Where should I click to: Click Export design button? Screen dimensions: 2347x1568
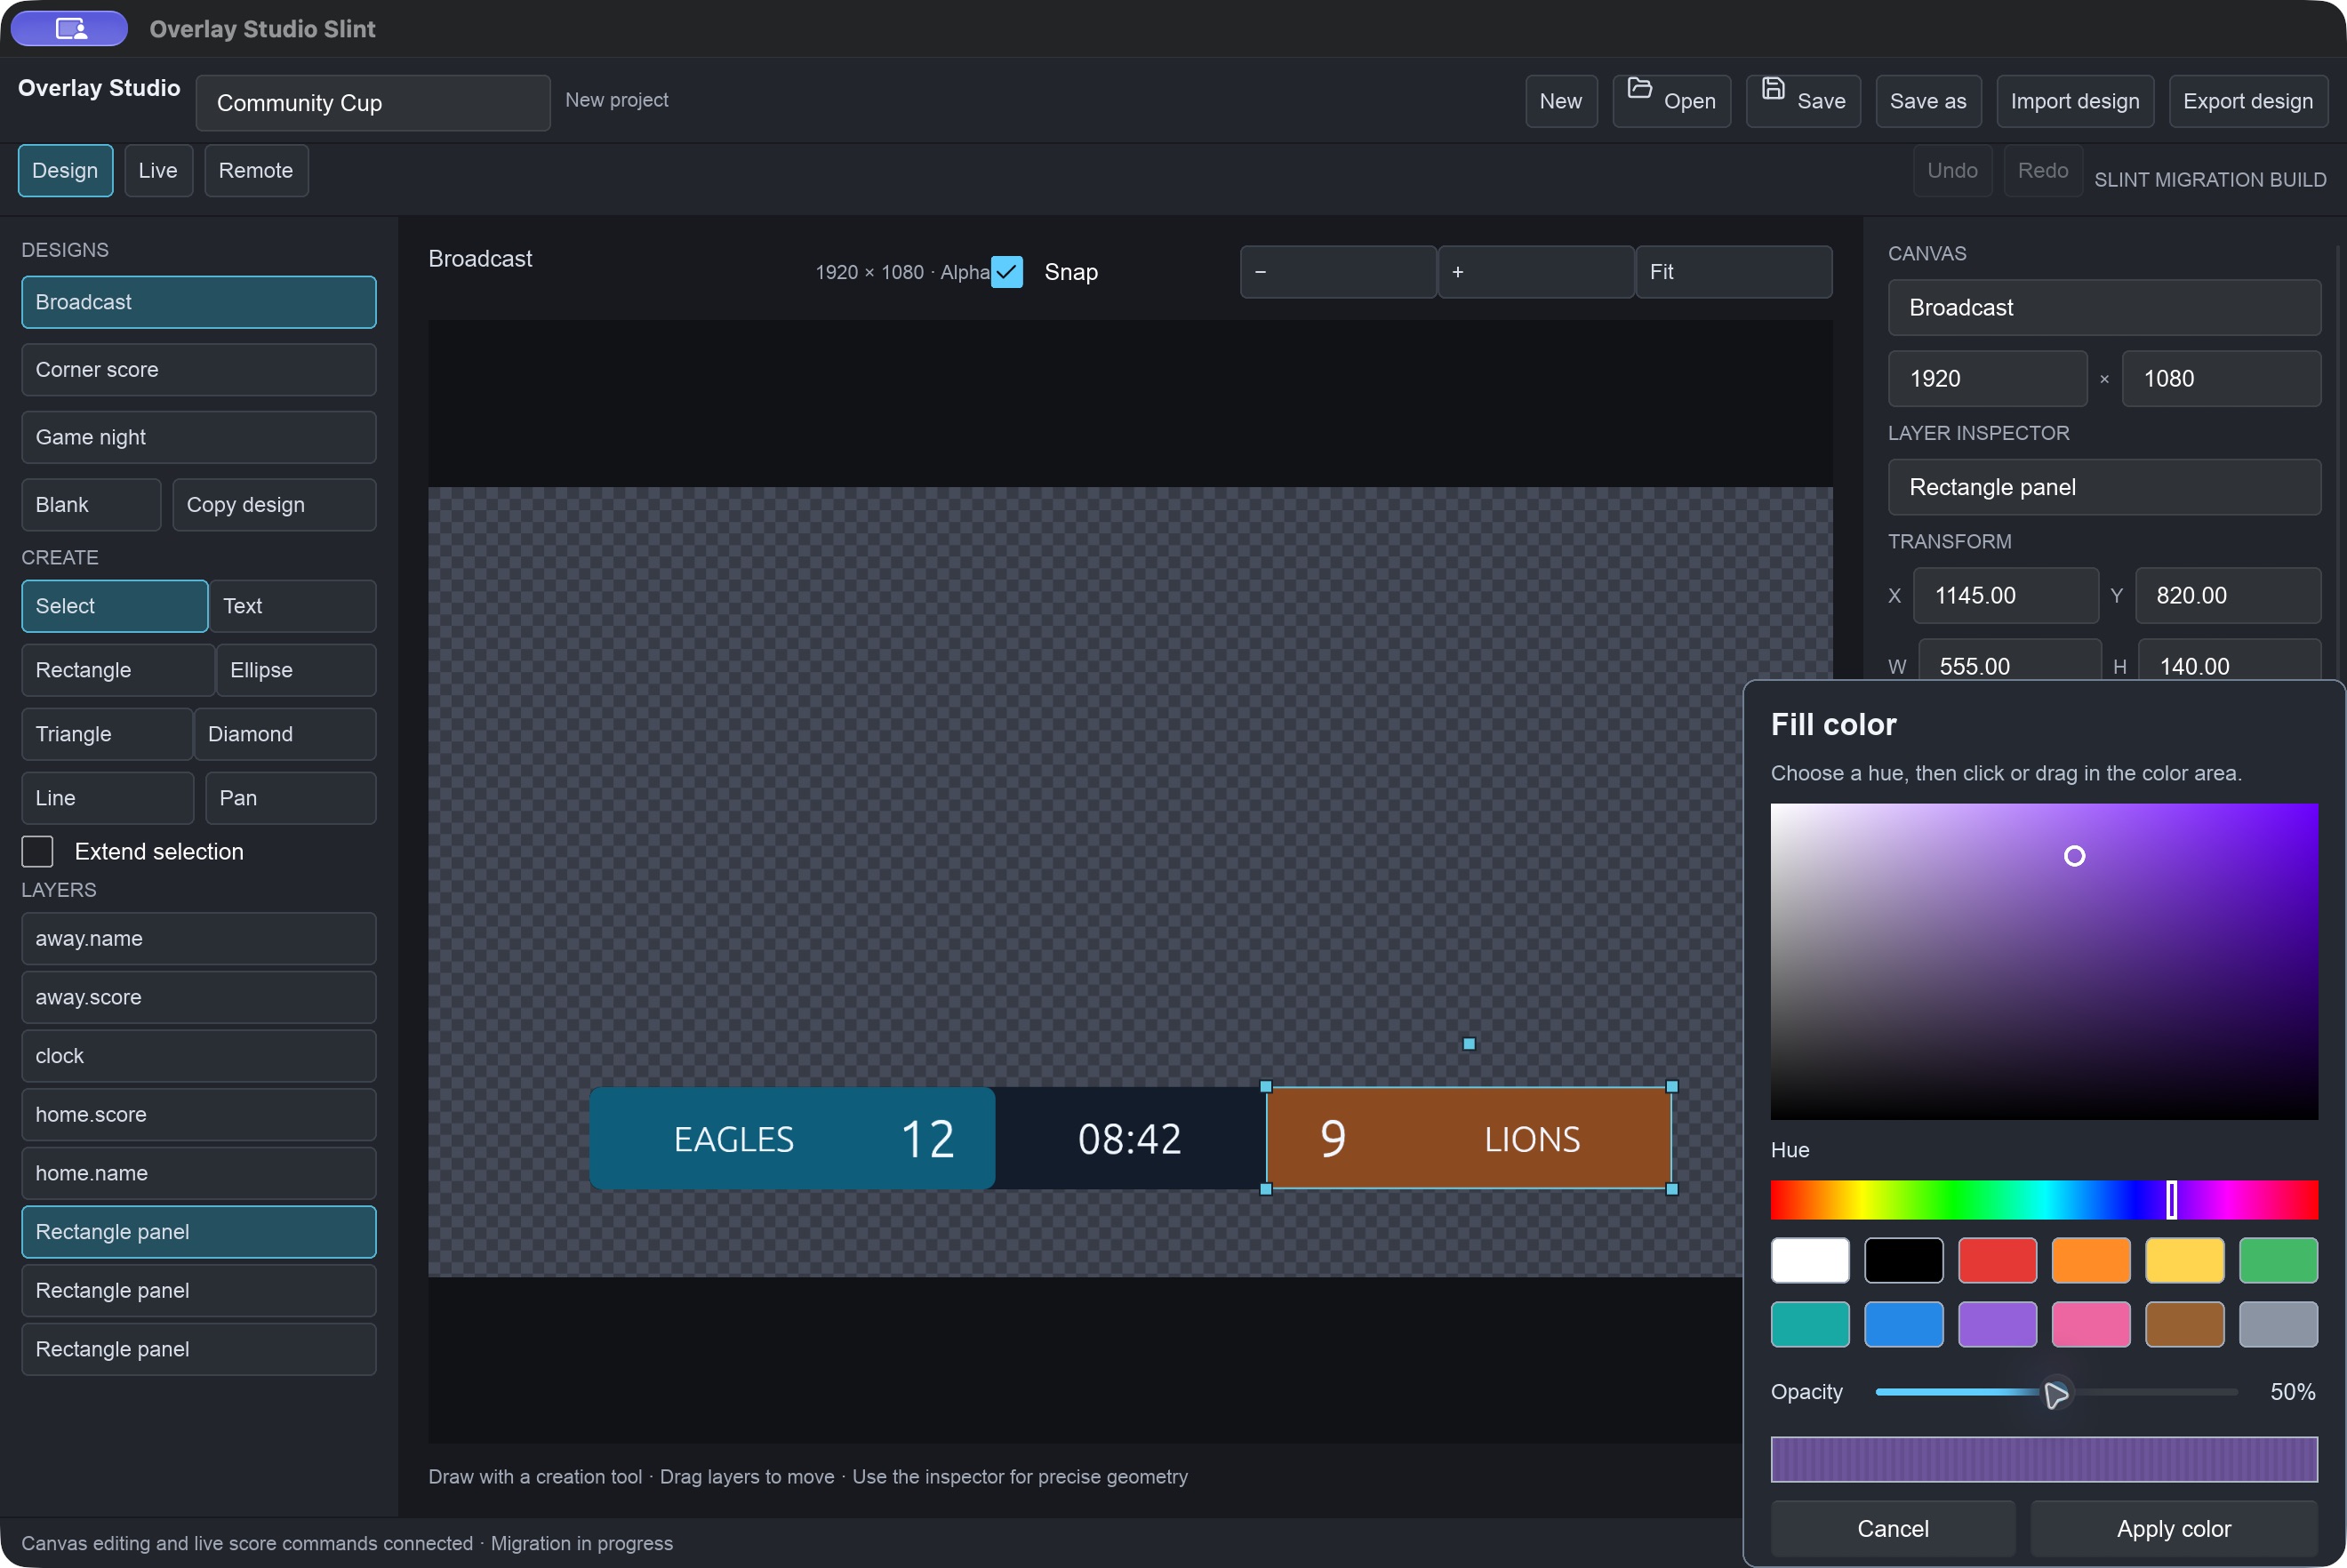click(2248, 101)
